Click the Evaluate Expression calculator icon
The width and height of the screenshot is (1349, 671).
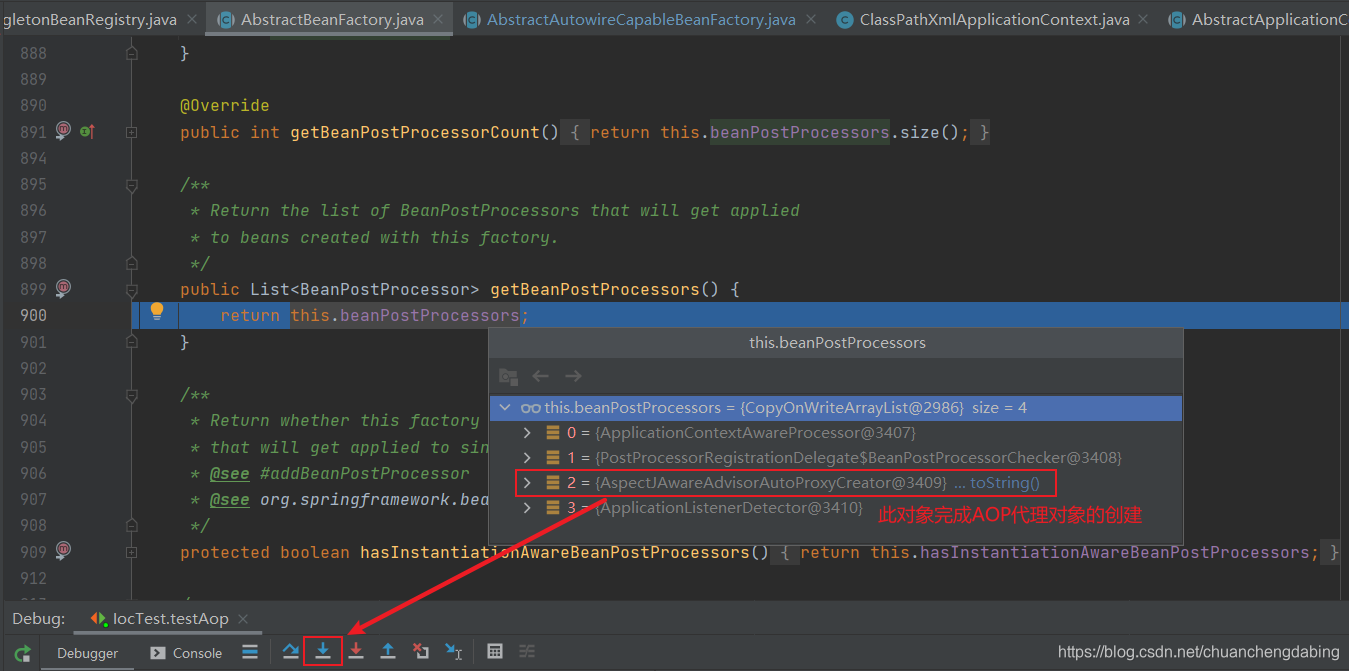[x=494, y=651]
